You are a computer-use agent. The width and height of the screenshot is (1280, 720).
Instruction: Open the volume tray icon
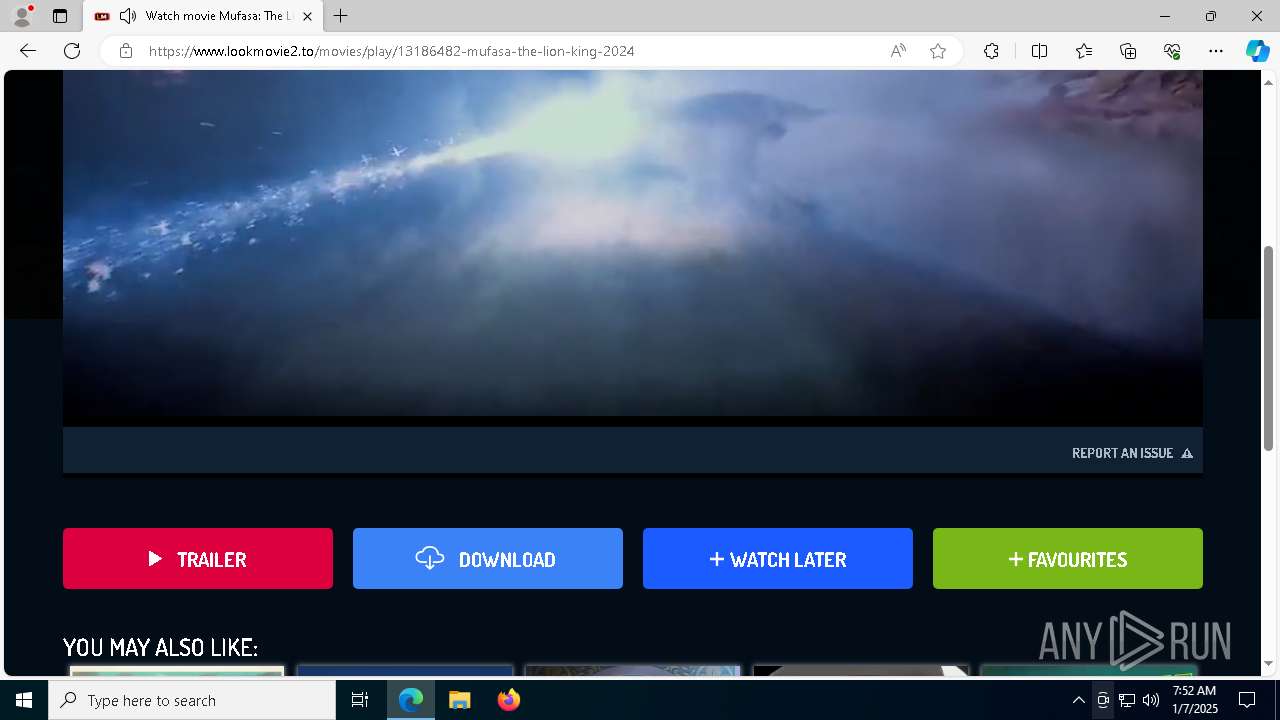click(1151, 700)
